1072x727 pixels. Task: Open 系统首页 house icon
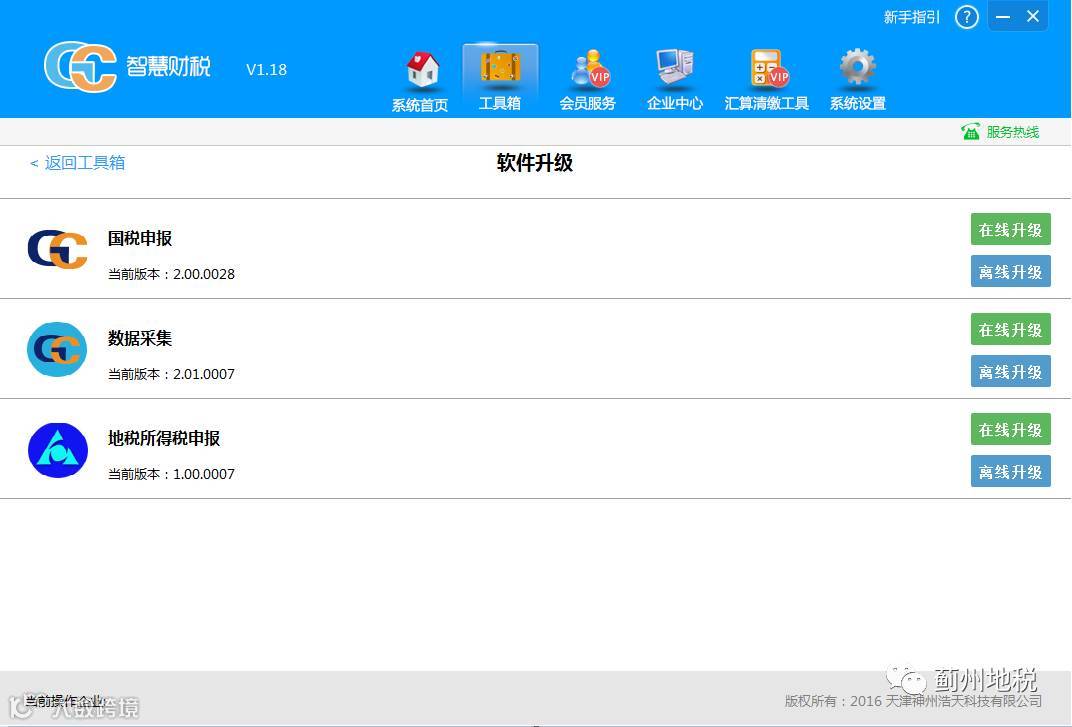[x=423, y=70]
